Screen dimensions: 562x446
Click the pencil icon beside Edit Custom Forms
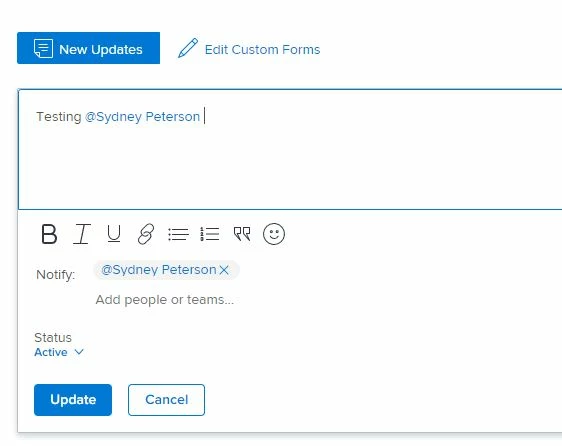click(188, 48)
